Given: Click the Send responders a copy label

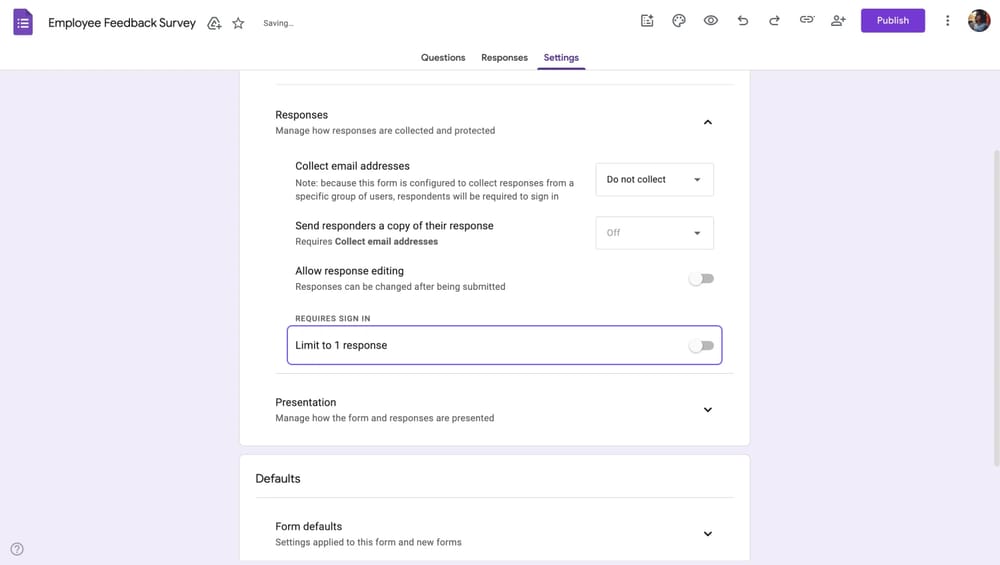Looking at the screenshot, I should 394,226.
